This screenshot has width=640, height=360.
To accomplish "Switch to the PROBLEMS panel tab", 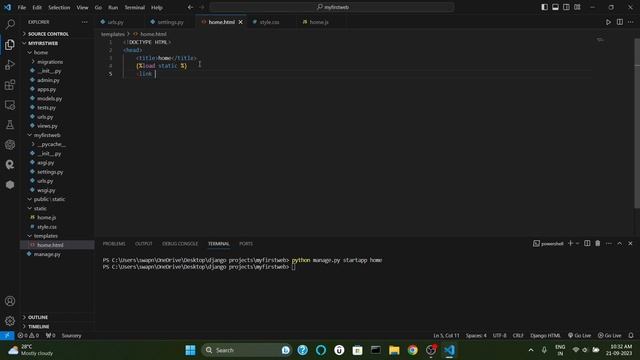I will click(114, 244).
